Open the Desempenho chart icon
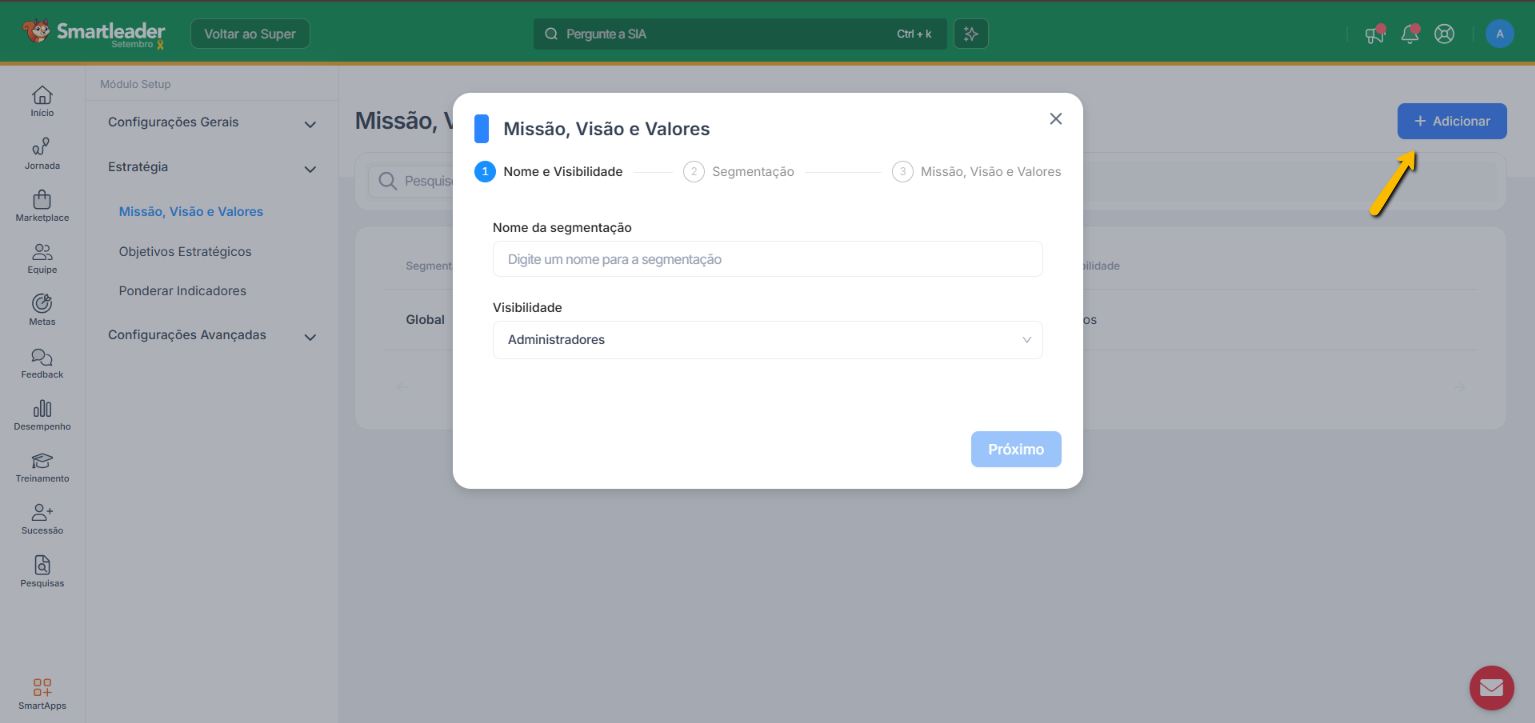 42,409
